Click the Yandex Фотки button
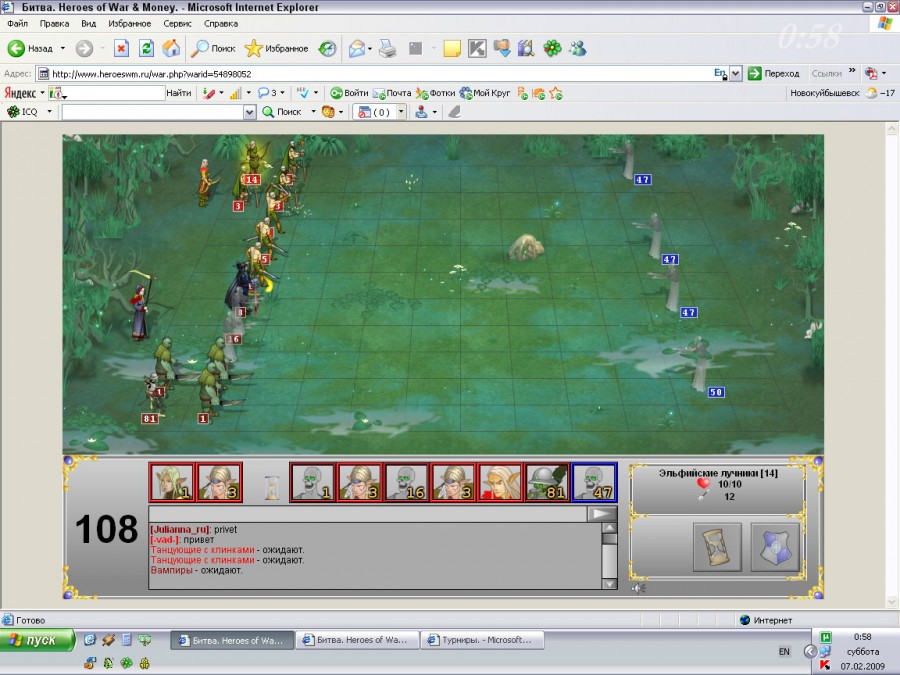Image resolution: width=900 pixels, height=675 pixels. pyautogui.click(x=436, y=93)
